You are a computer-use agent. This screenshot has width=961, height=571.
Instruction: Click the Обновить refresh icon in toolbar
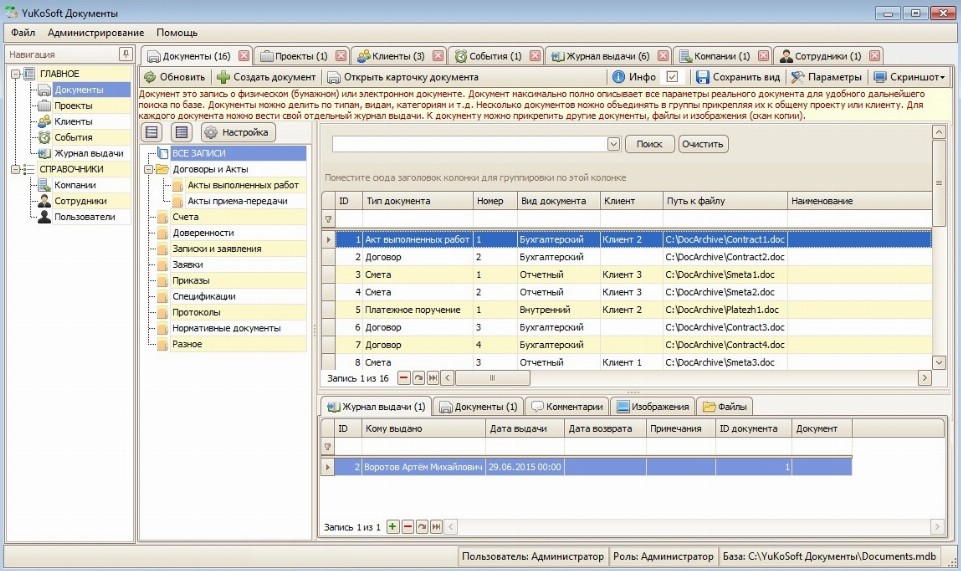[x=150, y=77]
